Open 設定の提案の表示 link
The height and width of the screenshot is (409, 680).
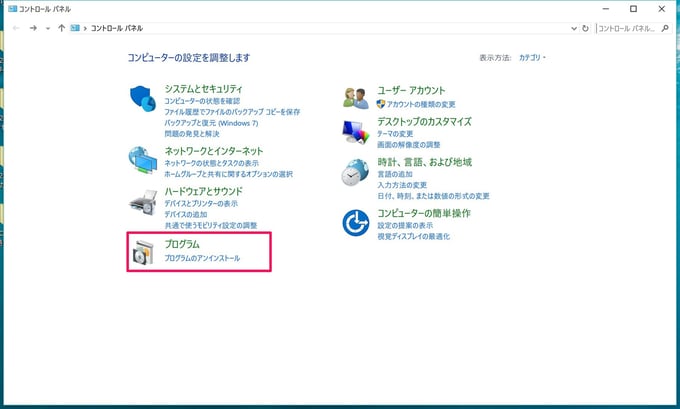405,226
